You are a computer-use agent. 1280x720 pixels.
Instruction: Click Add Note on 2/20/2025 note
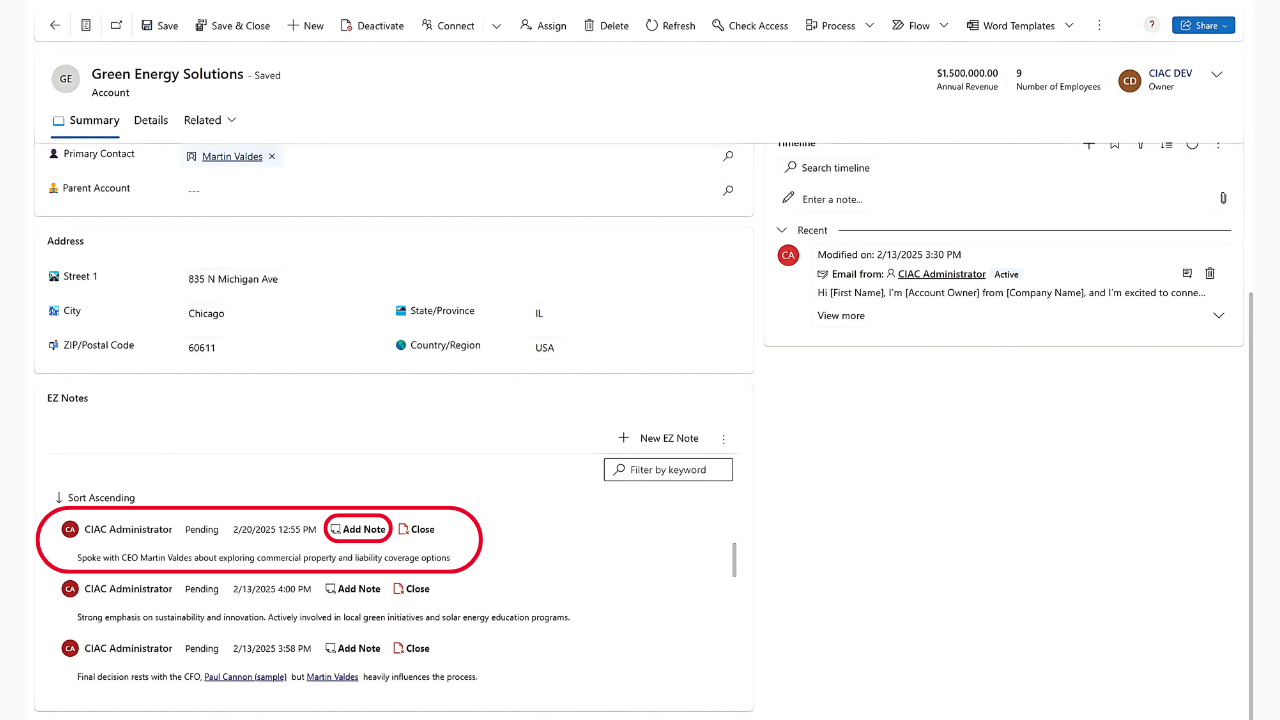358,529
